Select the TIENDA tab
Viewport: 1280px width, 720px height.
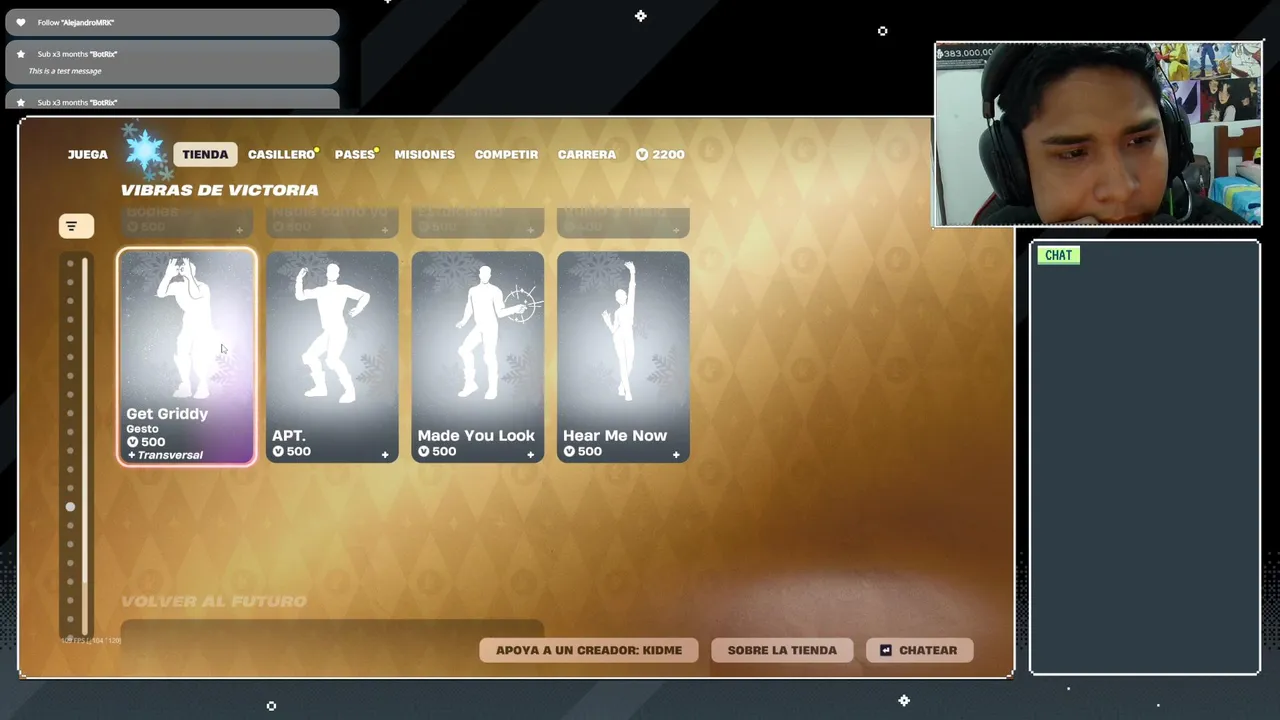[x=205, y=154]
